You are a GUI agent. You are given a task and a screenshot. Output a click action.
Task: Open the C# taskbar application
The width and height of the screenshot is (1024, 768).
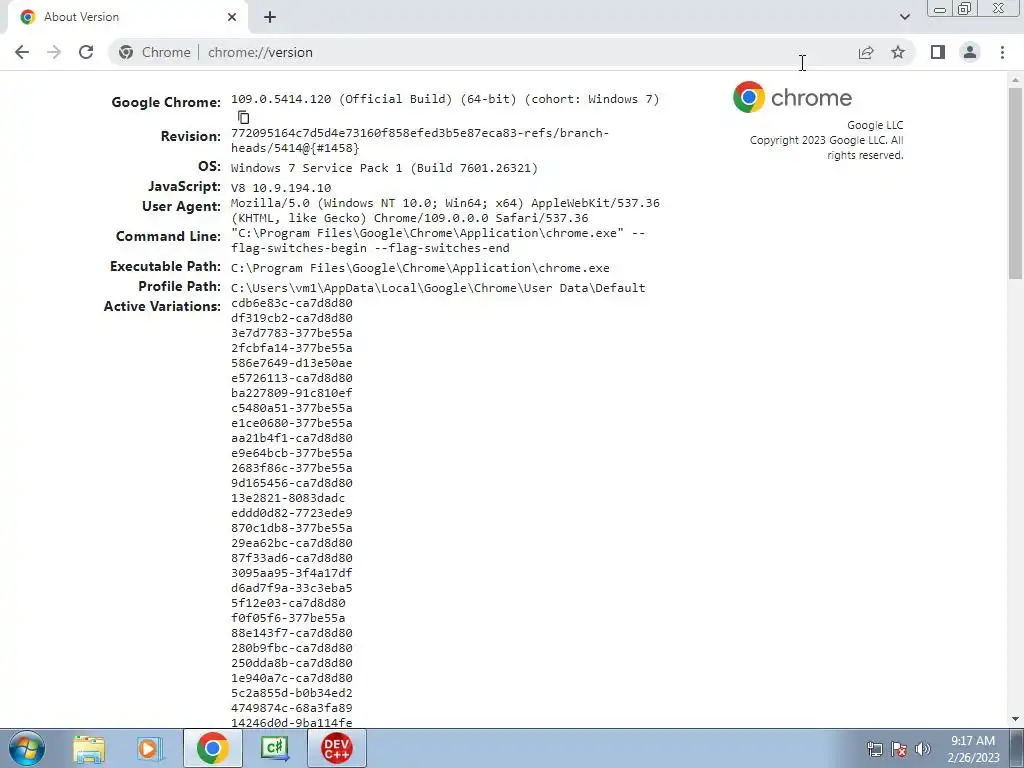coord(274,748)
